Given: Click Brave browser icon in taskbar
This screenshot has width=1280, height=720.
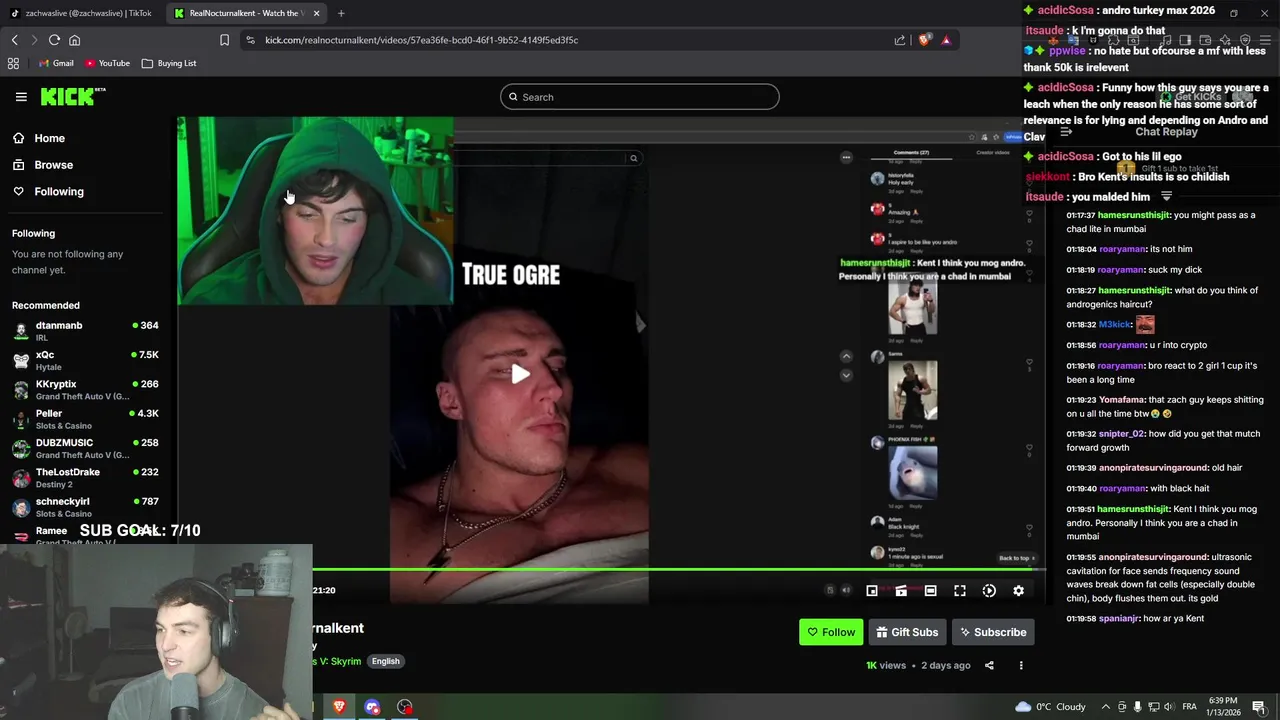Looking at the screenshot, I should coord(339,706).
